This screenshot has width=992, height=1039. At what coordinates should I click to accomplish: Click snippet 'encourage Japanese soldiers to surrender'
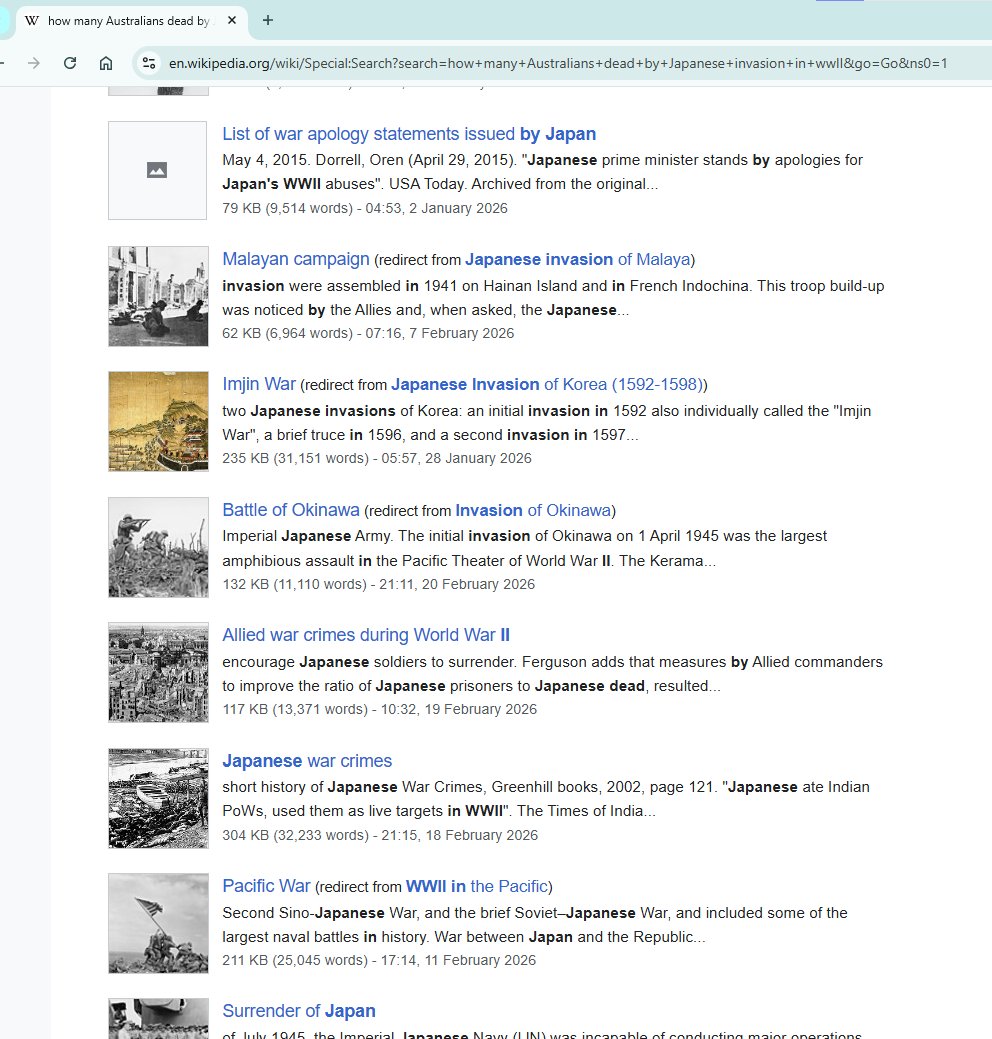pyautogui.click(x=553, y=674)
